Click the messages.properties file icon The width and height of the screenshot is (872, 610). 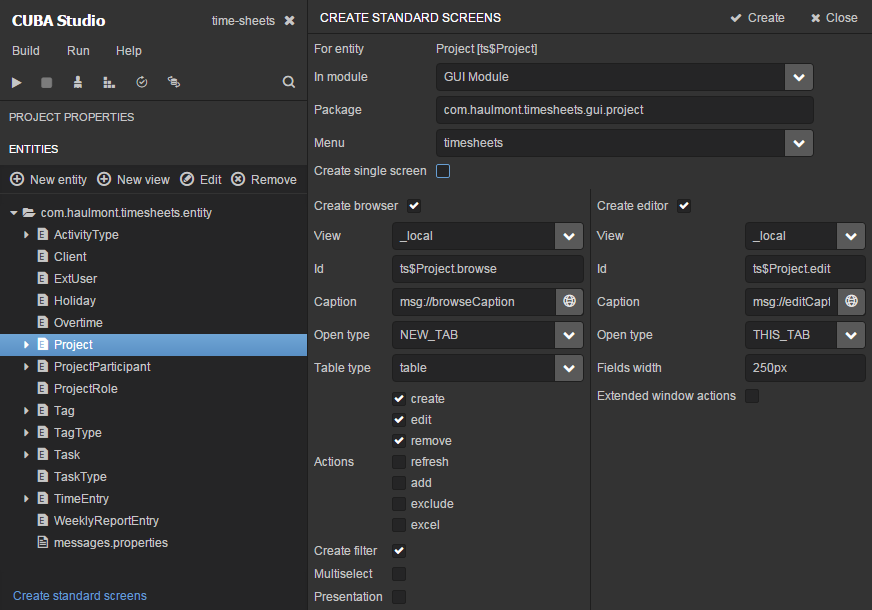point(42,542)
